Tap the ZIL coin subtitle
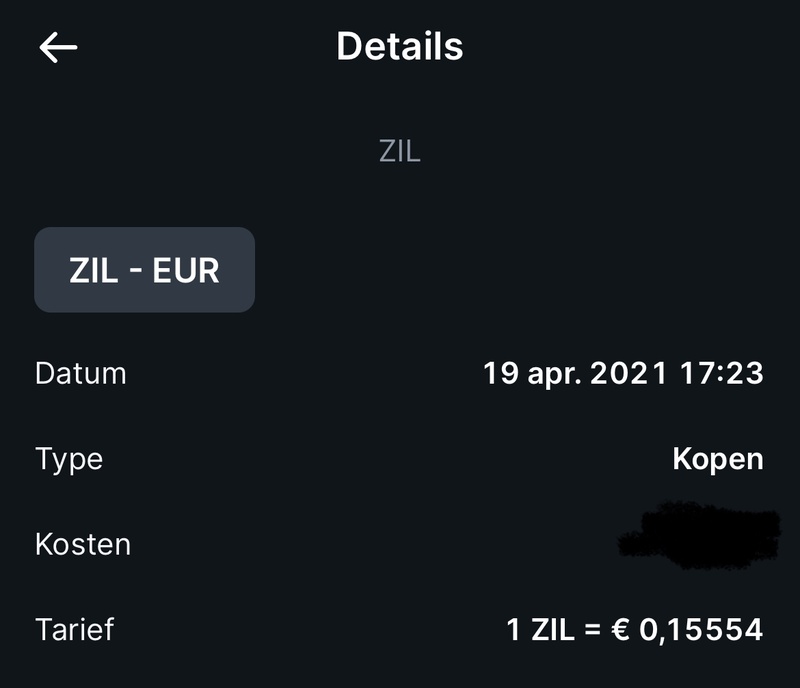This screenshot has height=688, width=800. [400, 152]
